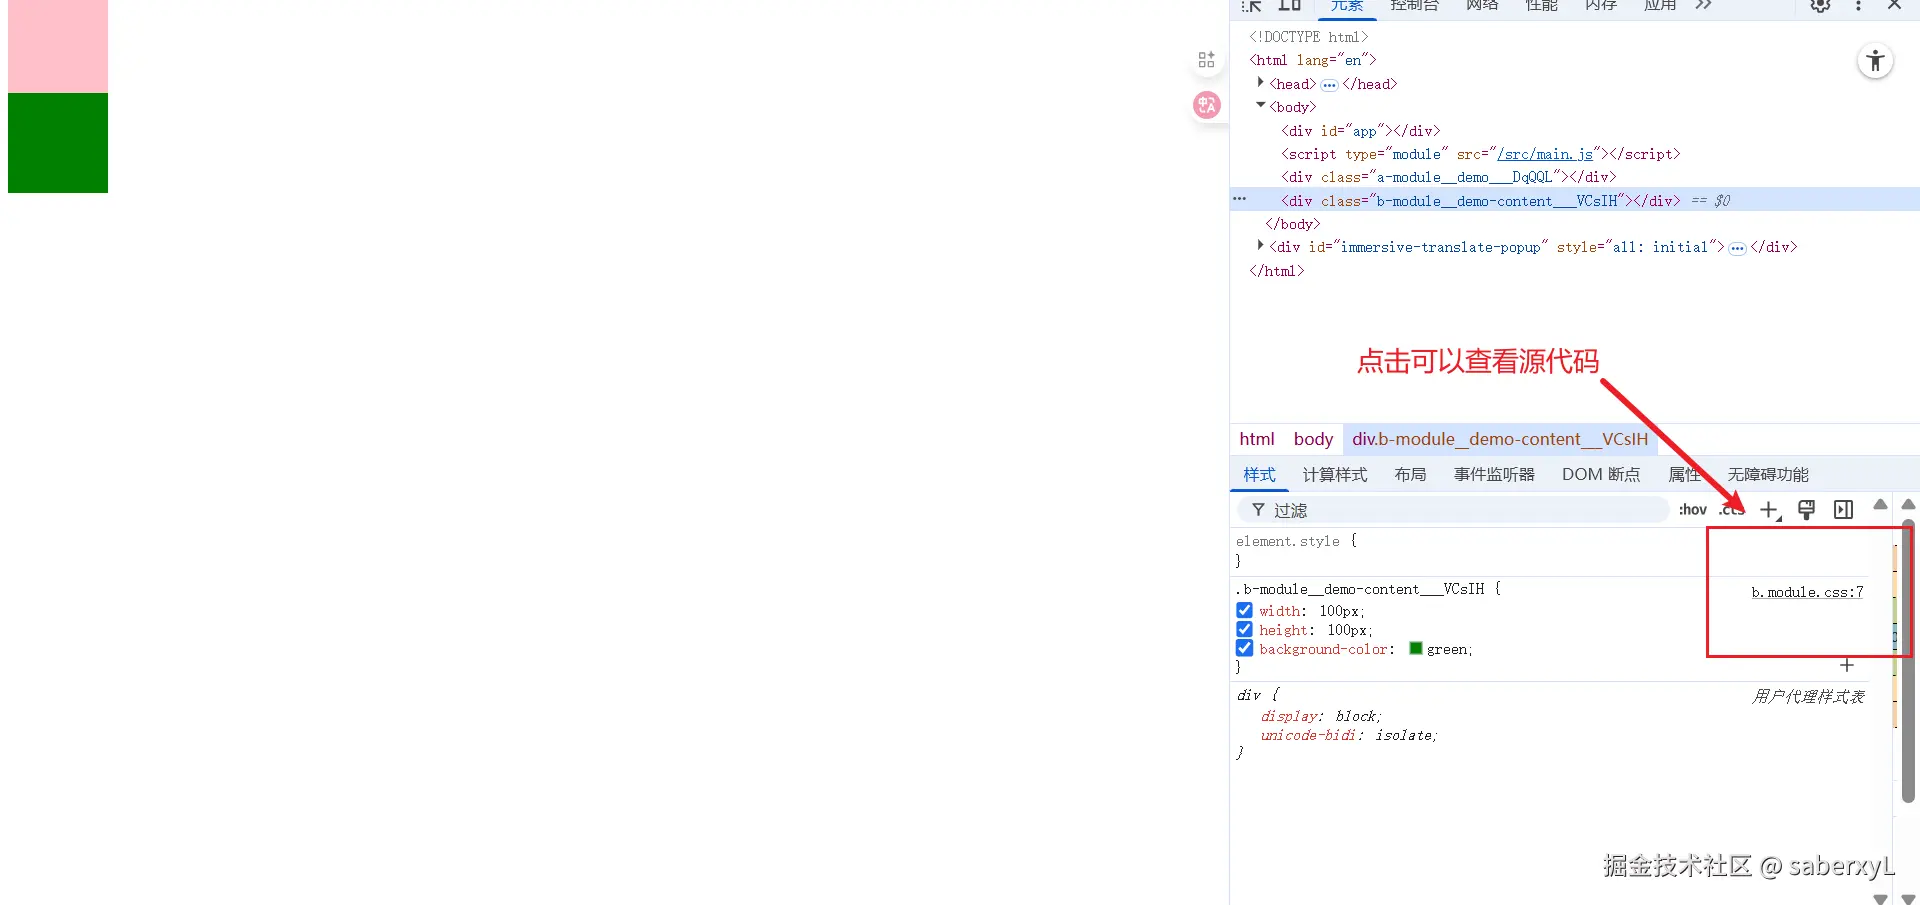
Task: Open the 网络 tab
Action: click(1482, 7)
